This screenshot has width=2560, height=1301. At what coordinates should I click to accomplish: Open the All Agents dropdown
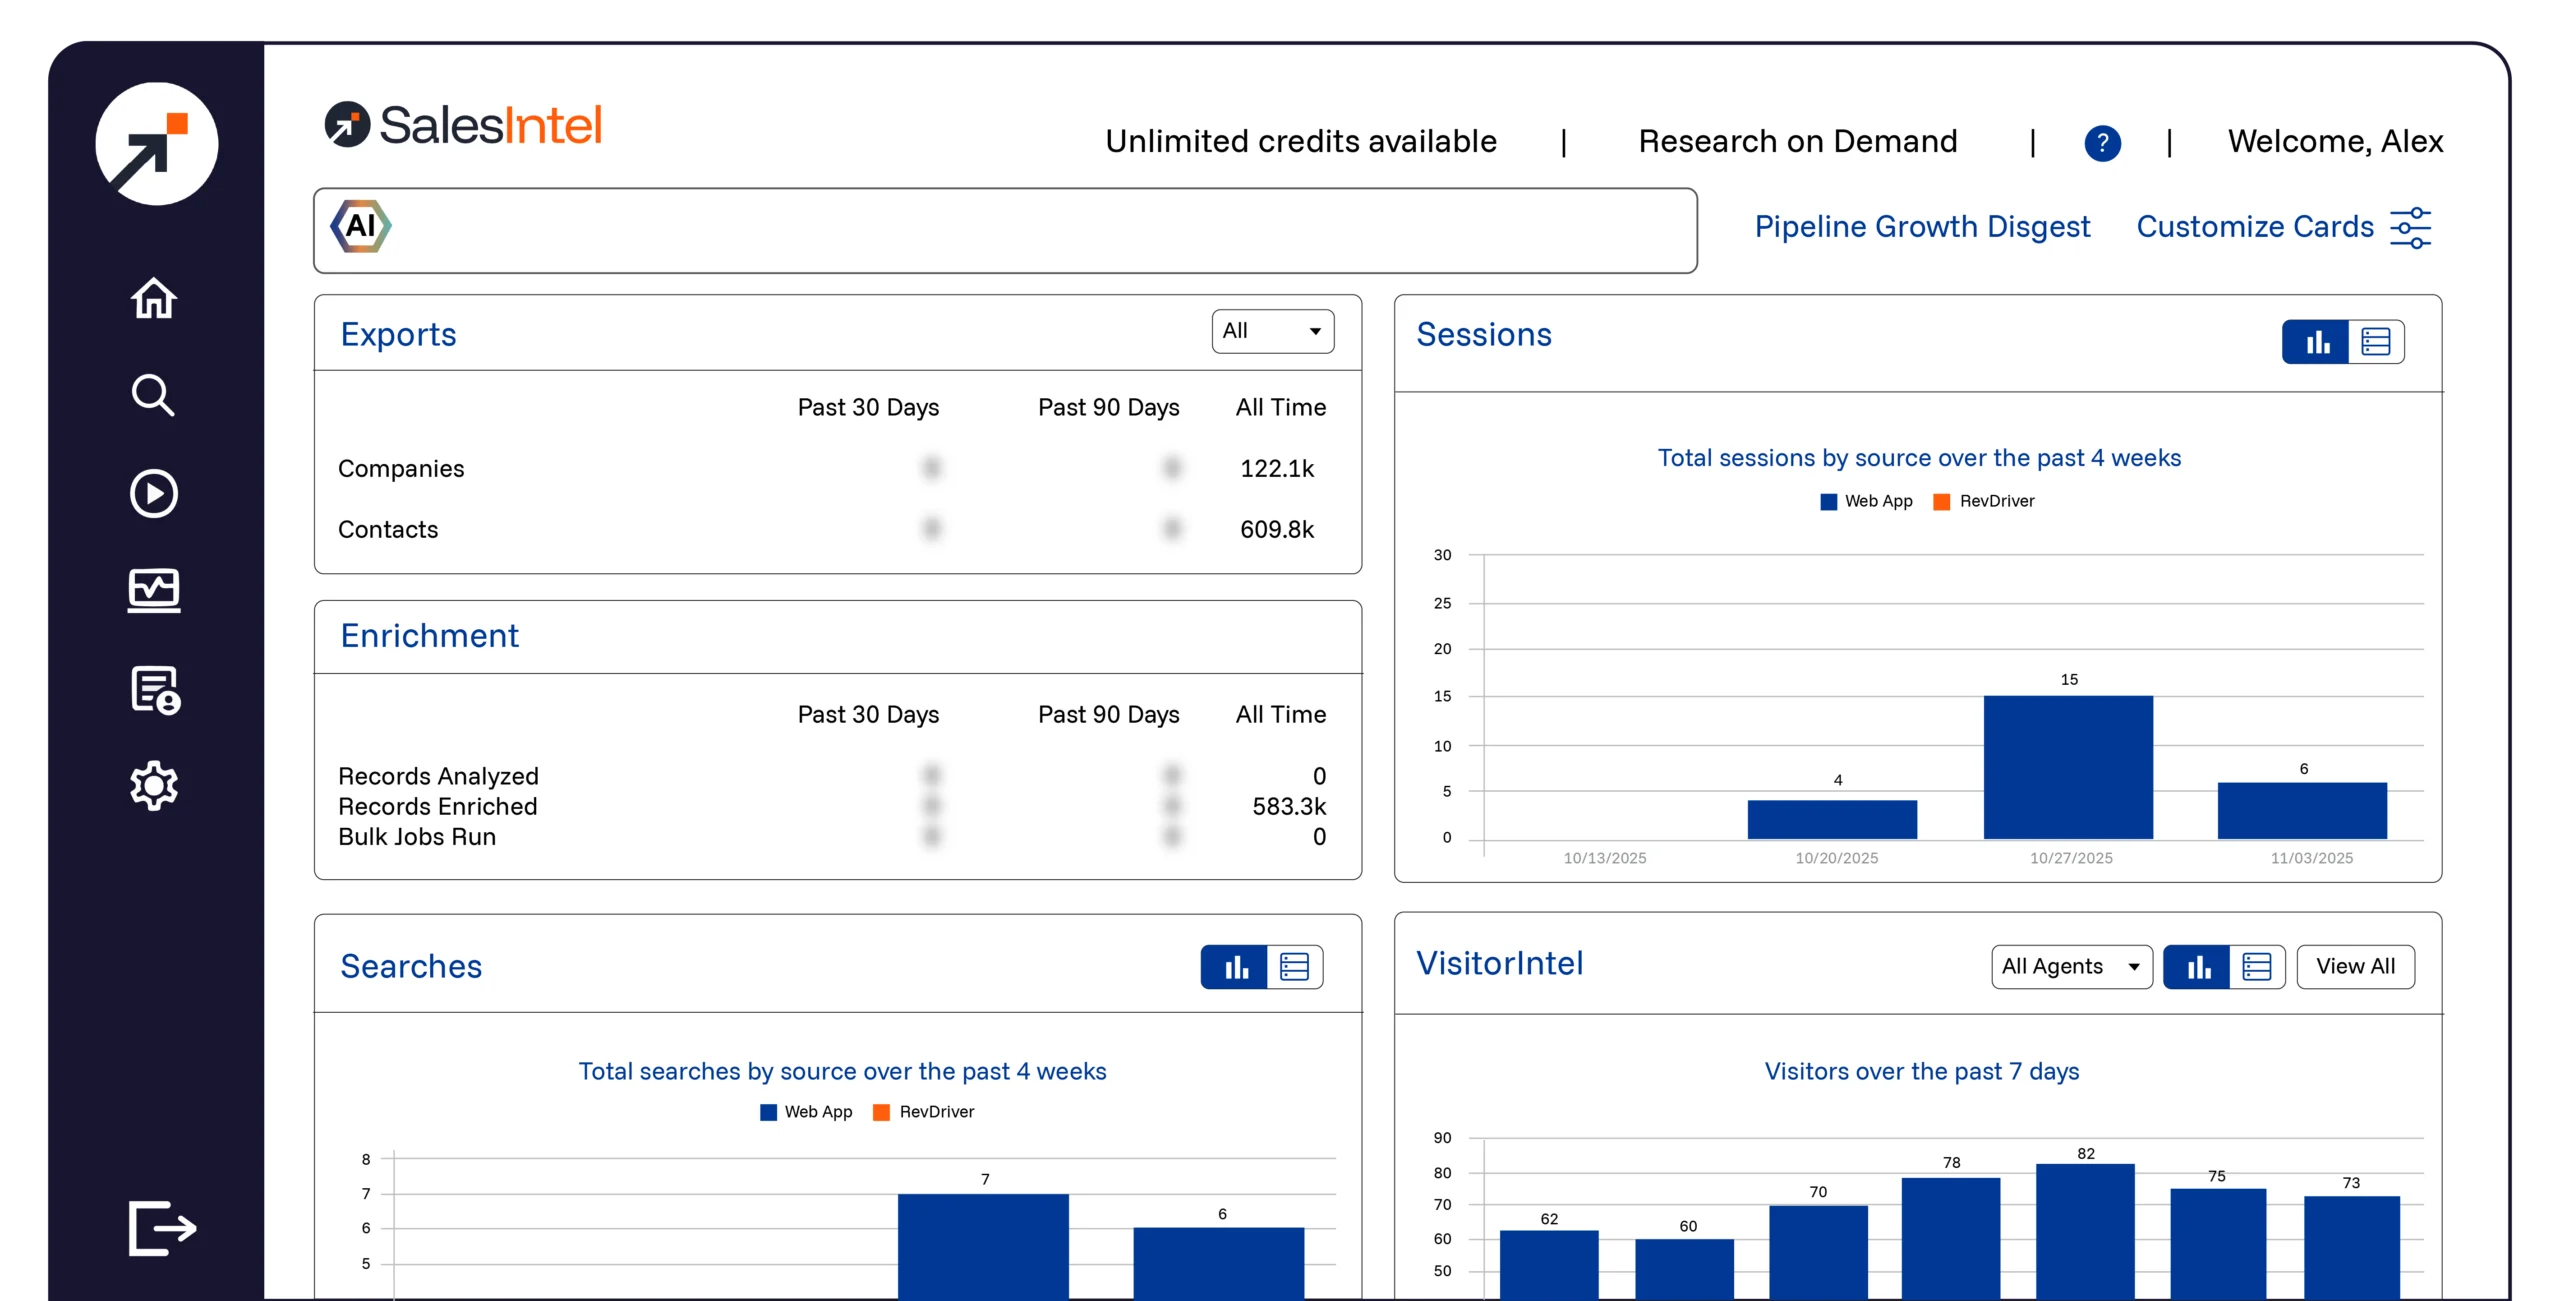pos(2072,967)
